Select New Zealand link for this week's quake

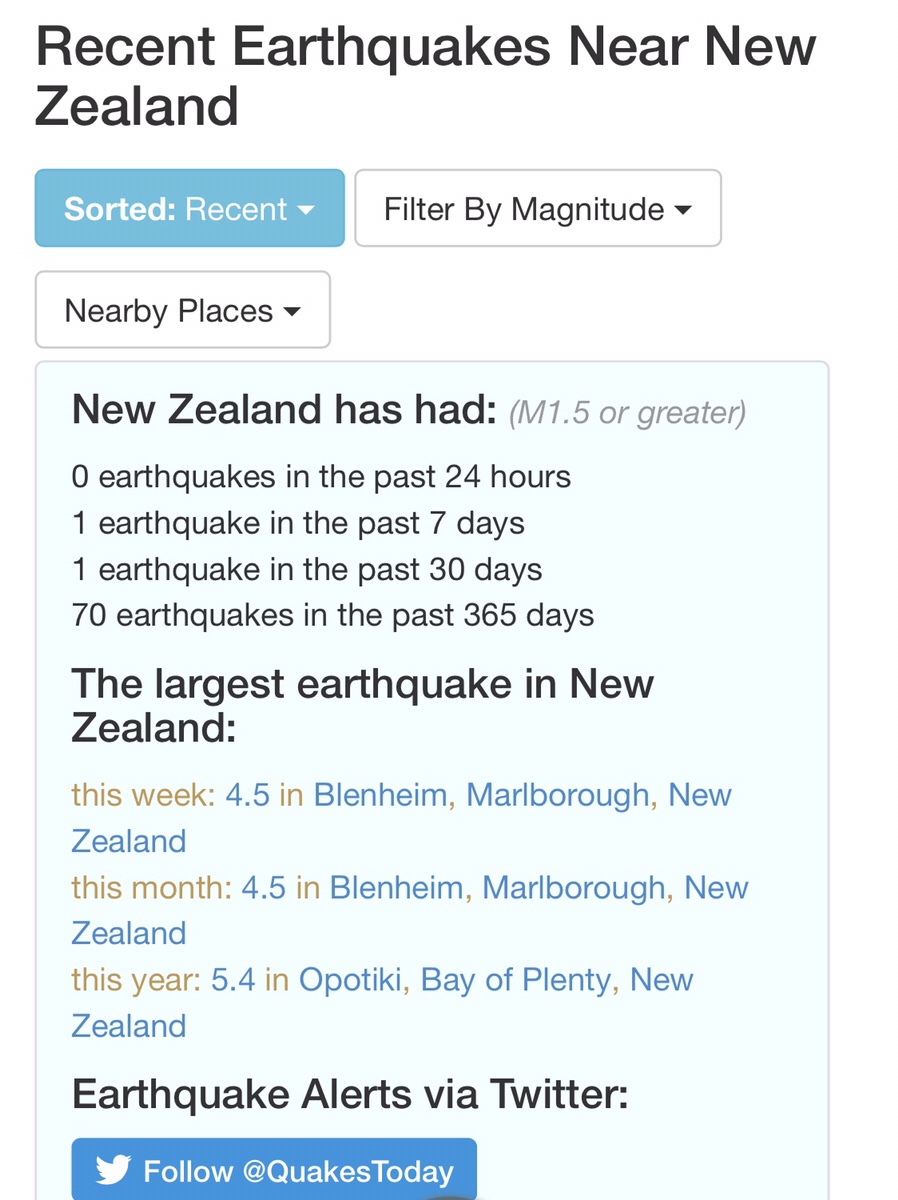point(699,796)
